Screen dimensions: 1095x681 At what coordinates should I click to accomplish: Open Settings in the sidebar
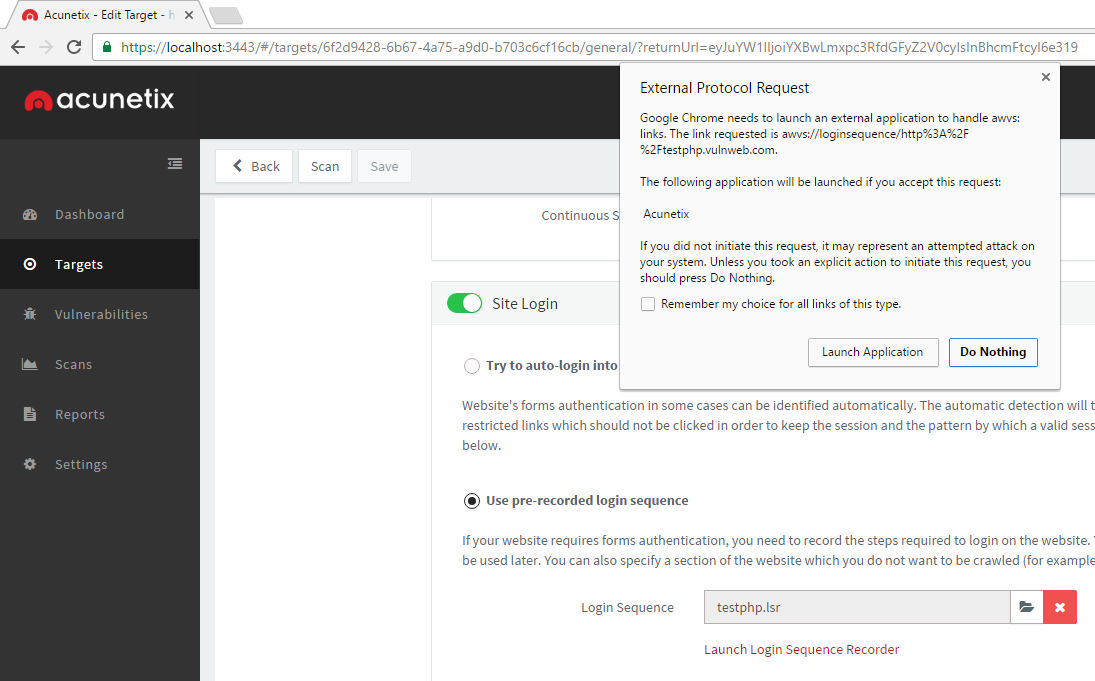pyautogui.click(x=100, y=464)
